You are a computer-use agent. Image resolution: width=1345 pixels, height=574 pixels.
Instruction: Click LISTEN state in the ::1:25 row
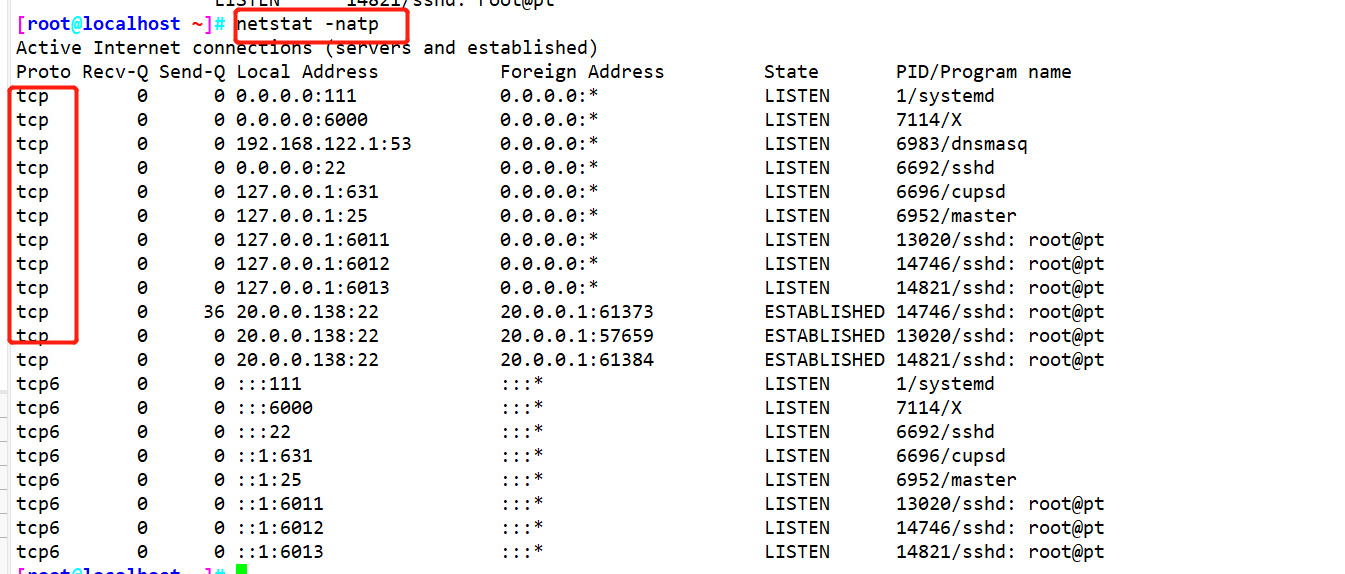coord(797,480)
